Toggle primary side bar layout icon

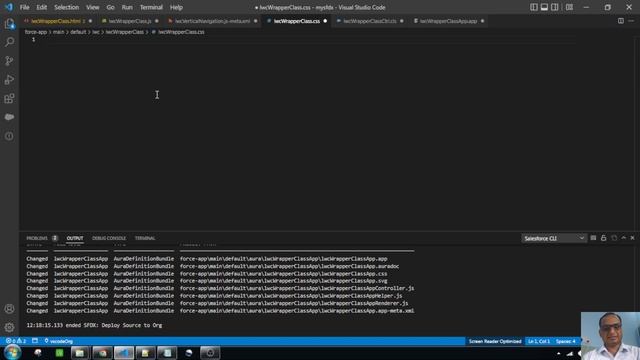533,7
